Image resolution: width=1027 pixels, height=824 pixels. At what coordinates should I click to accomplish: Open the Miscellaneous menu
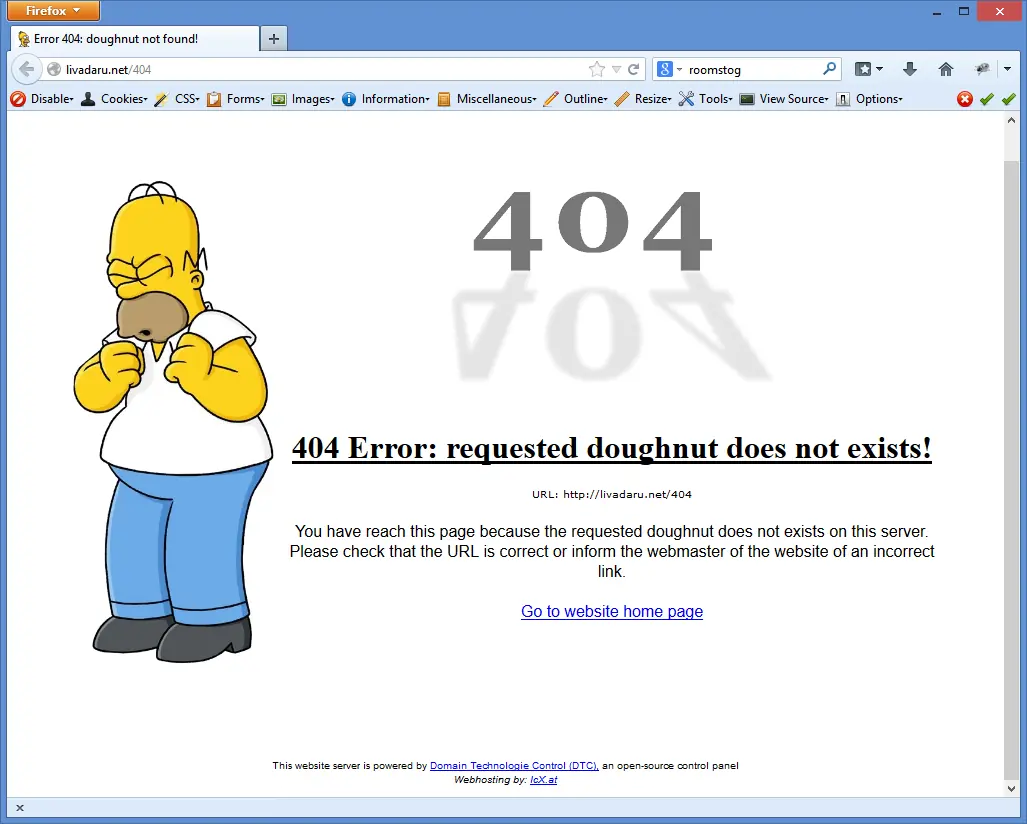coord(487,99)
